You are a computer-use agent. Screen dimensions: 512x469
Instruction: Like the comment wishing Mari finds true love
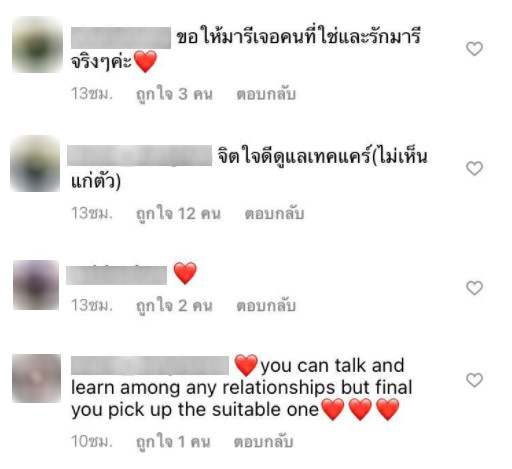point(474,49)
